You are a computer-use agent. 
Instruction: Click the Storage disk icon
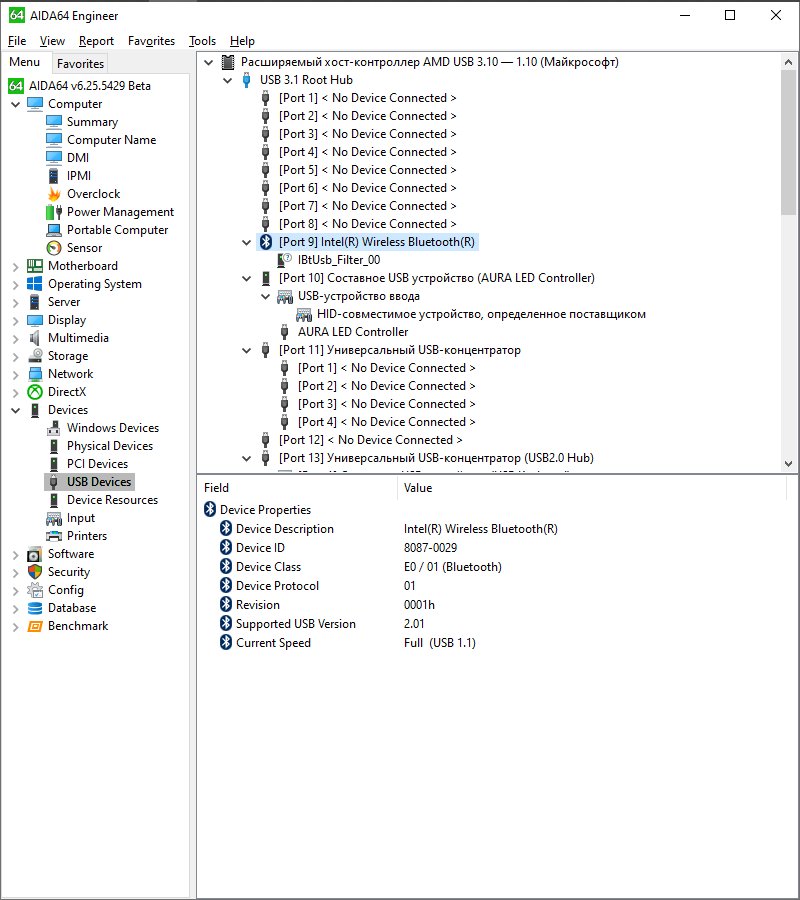point(35,356)
